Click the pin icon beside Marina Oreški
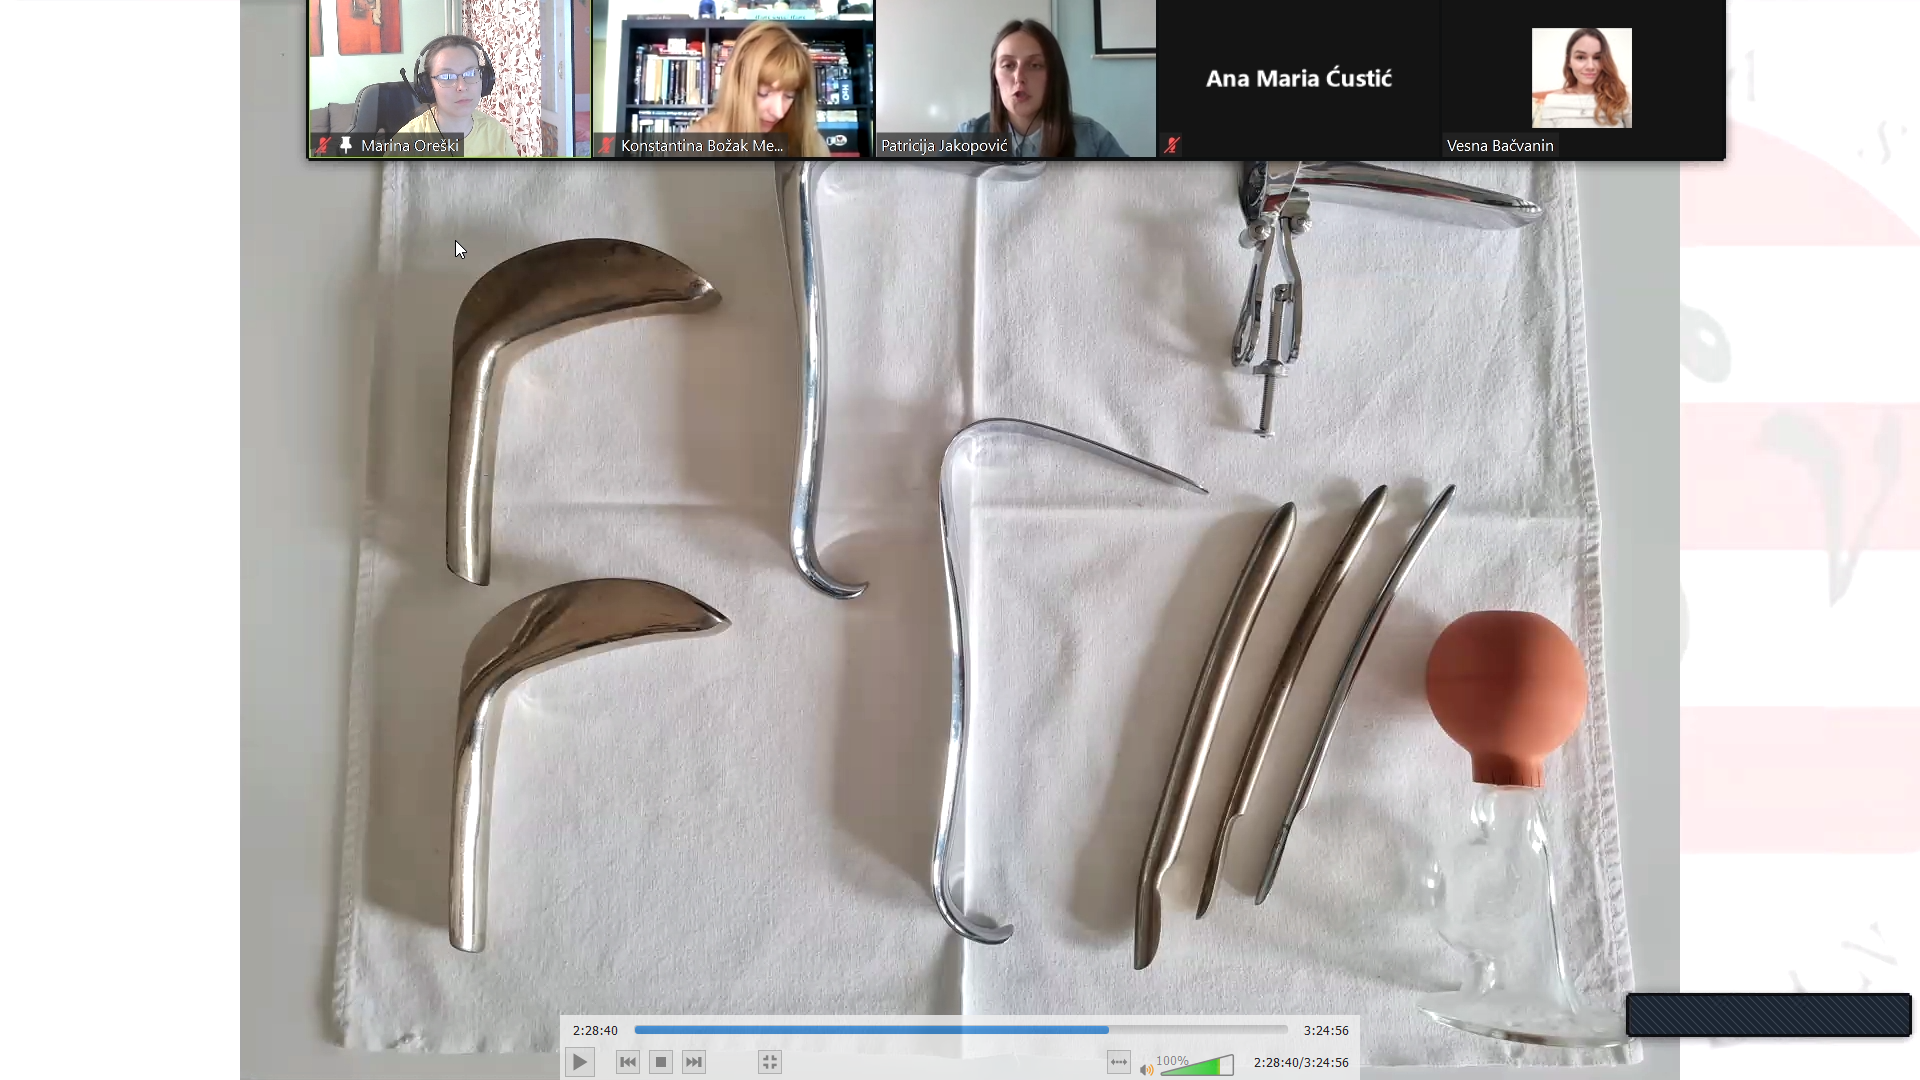The height and width of the screenshot is (1080, 1920). coord(346,145)
